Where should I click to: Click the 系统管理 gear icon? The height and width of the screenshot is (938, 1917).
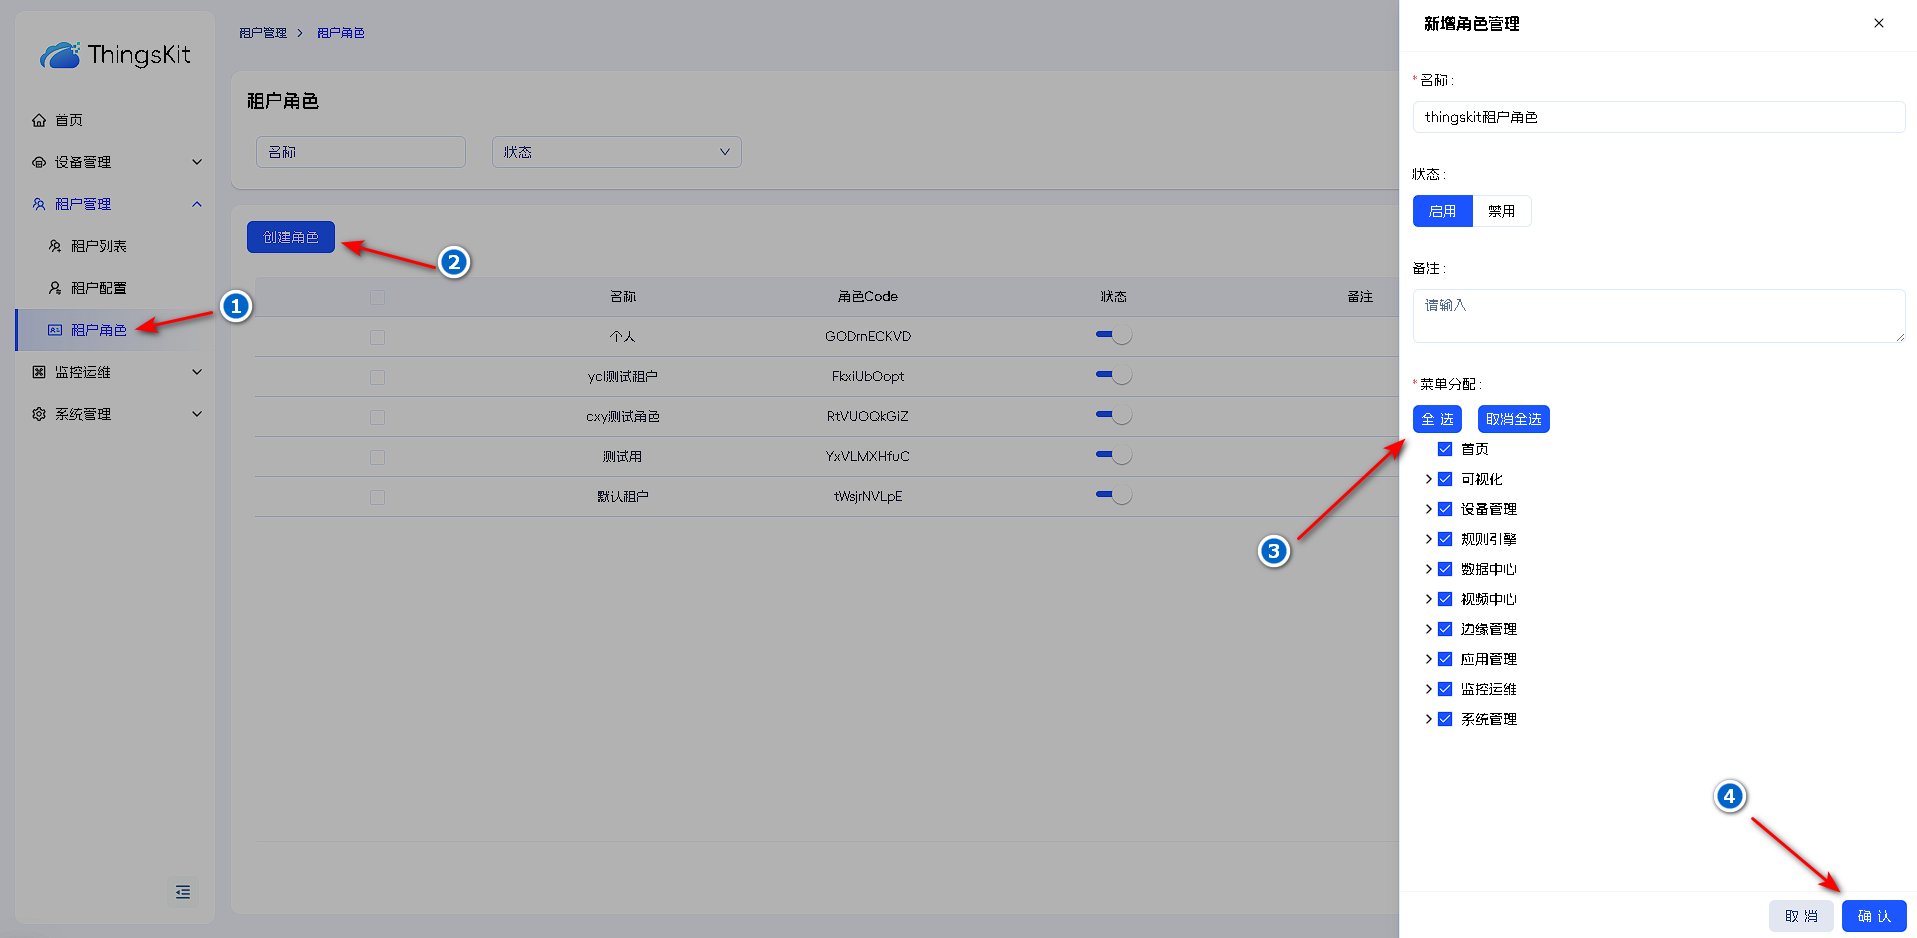[x=39, y=414]
